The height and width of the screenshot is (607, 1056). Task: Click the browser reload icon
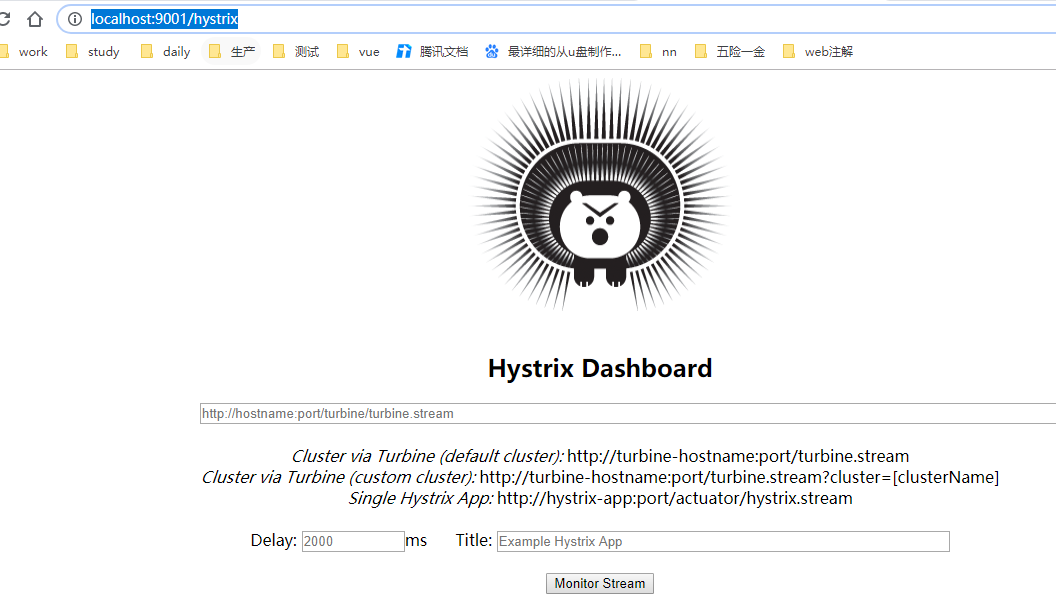tap(4, 19)
